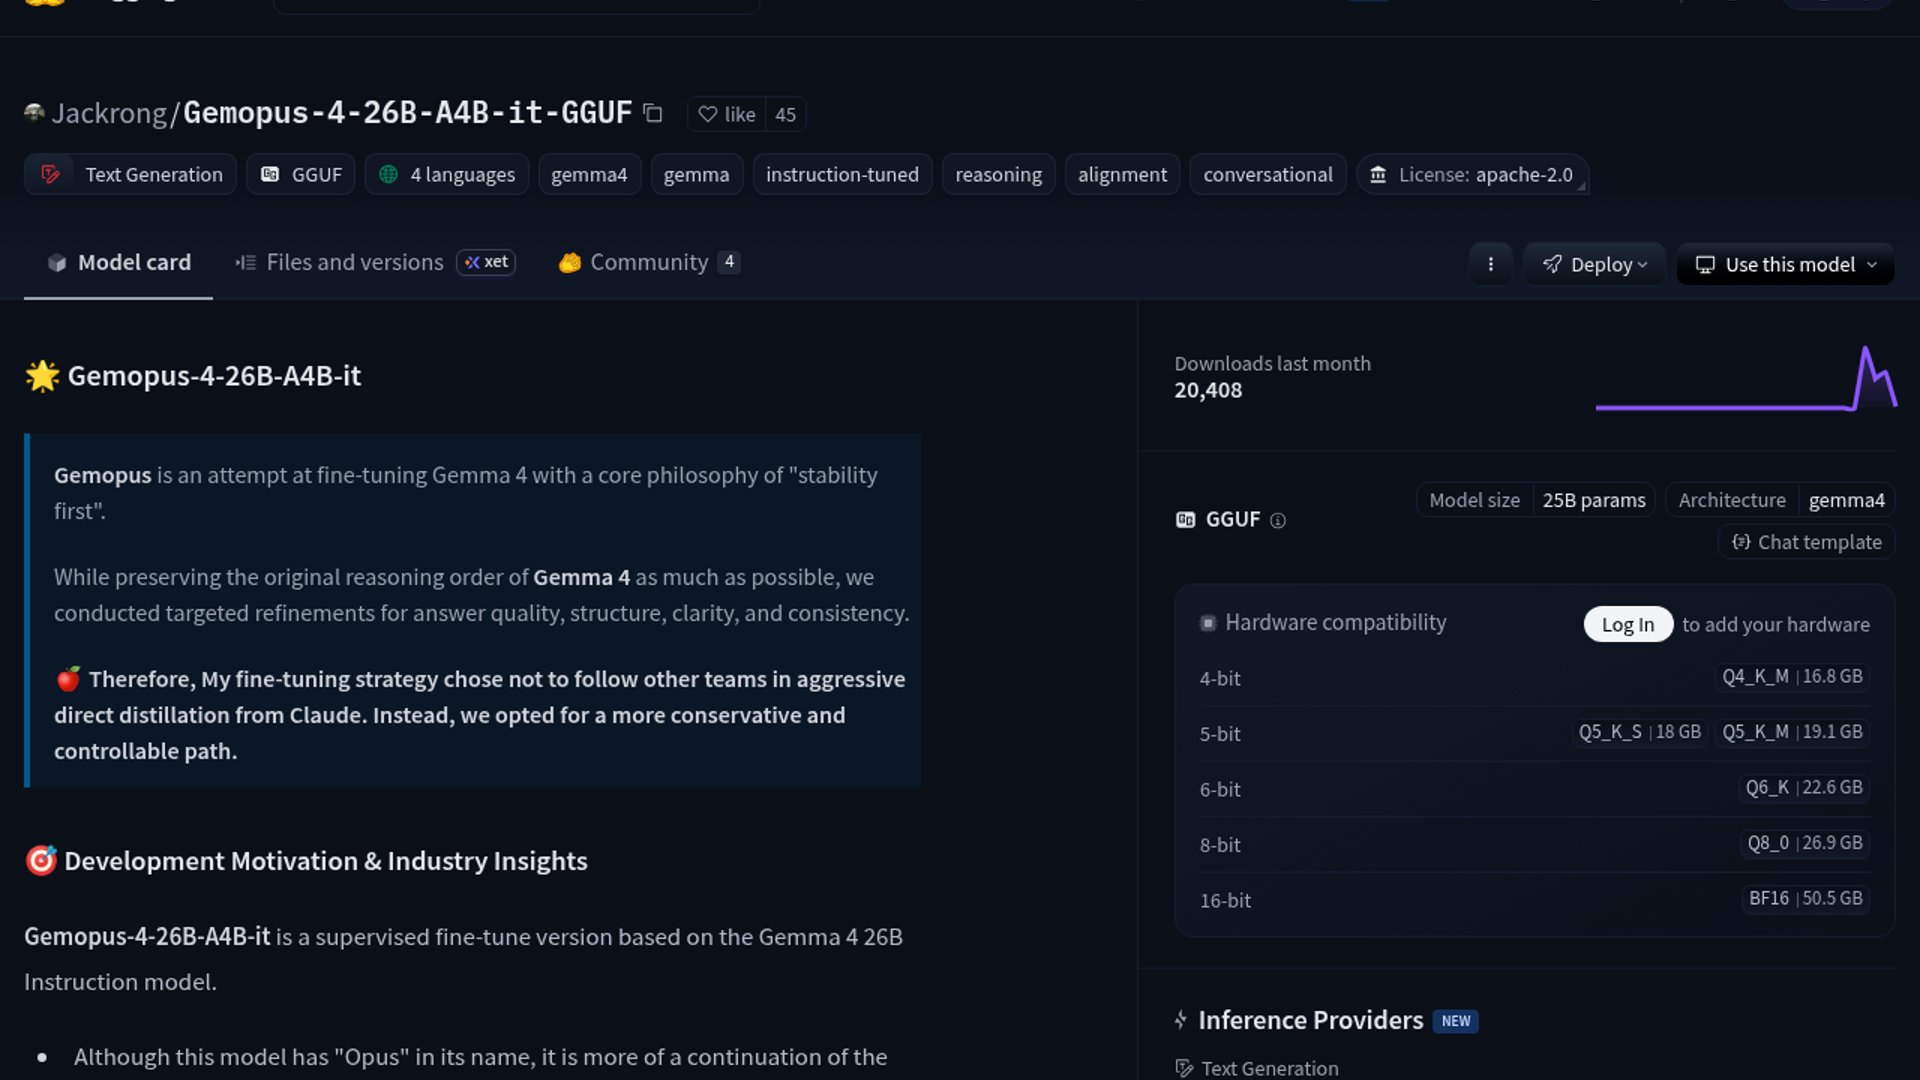Expand the Deploy dropdown
This screenshot has width=1920, height=1080.
tap(1594, 264)
